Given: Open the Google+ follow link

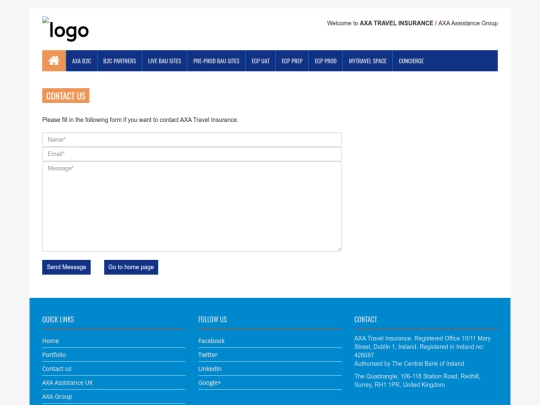Looking at the screenshot, I should [209, 383].
